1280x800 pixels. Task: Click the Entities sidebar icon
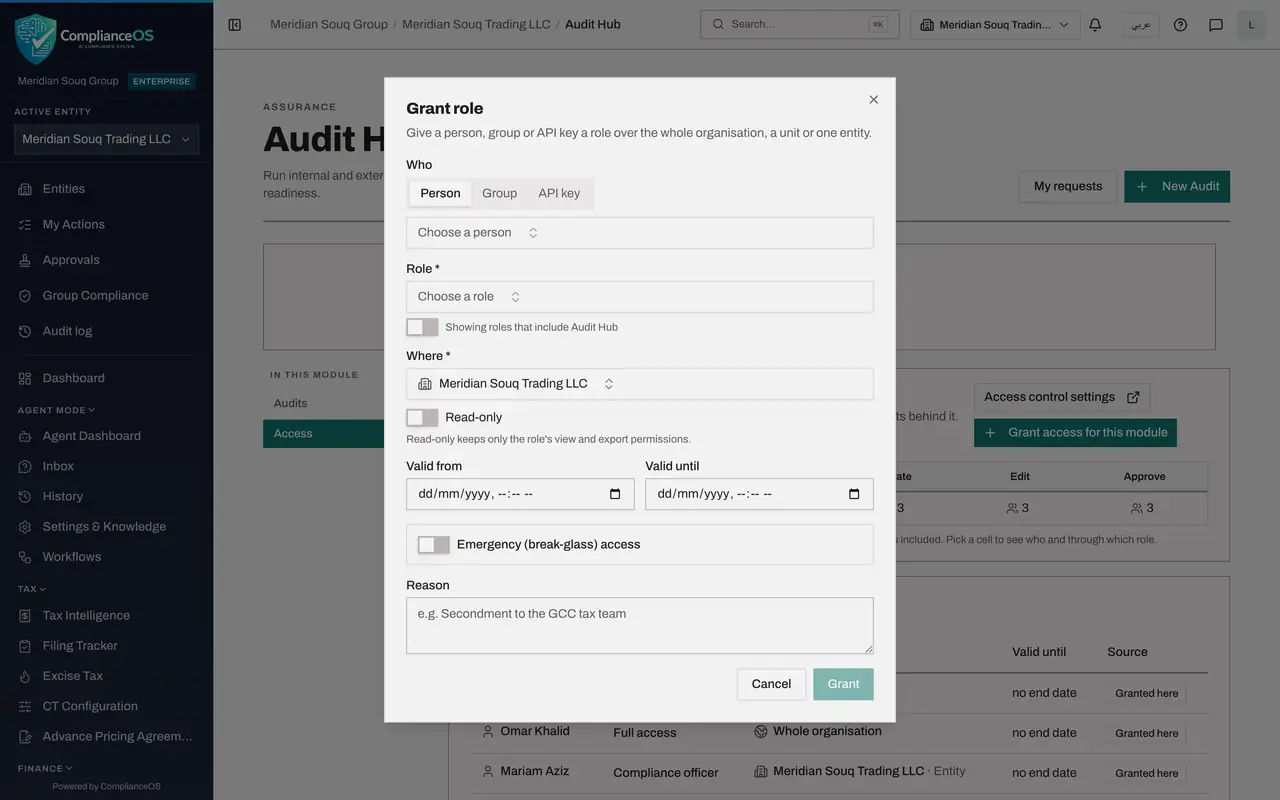(x=25, y=189)
